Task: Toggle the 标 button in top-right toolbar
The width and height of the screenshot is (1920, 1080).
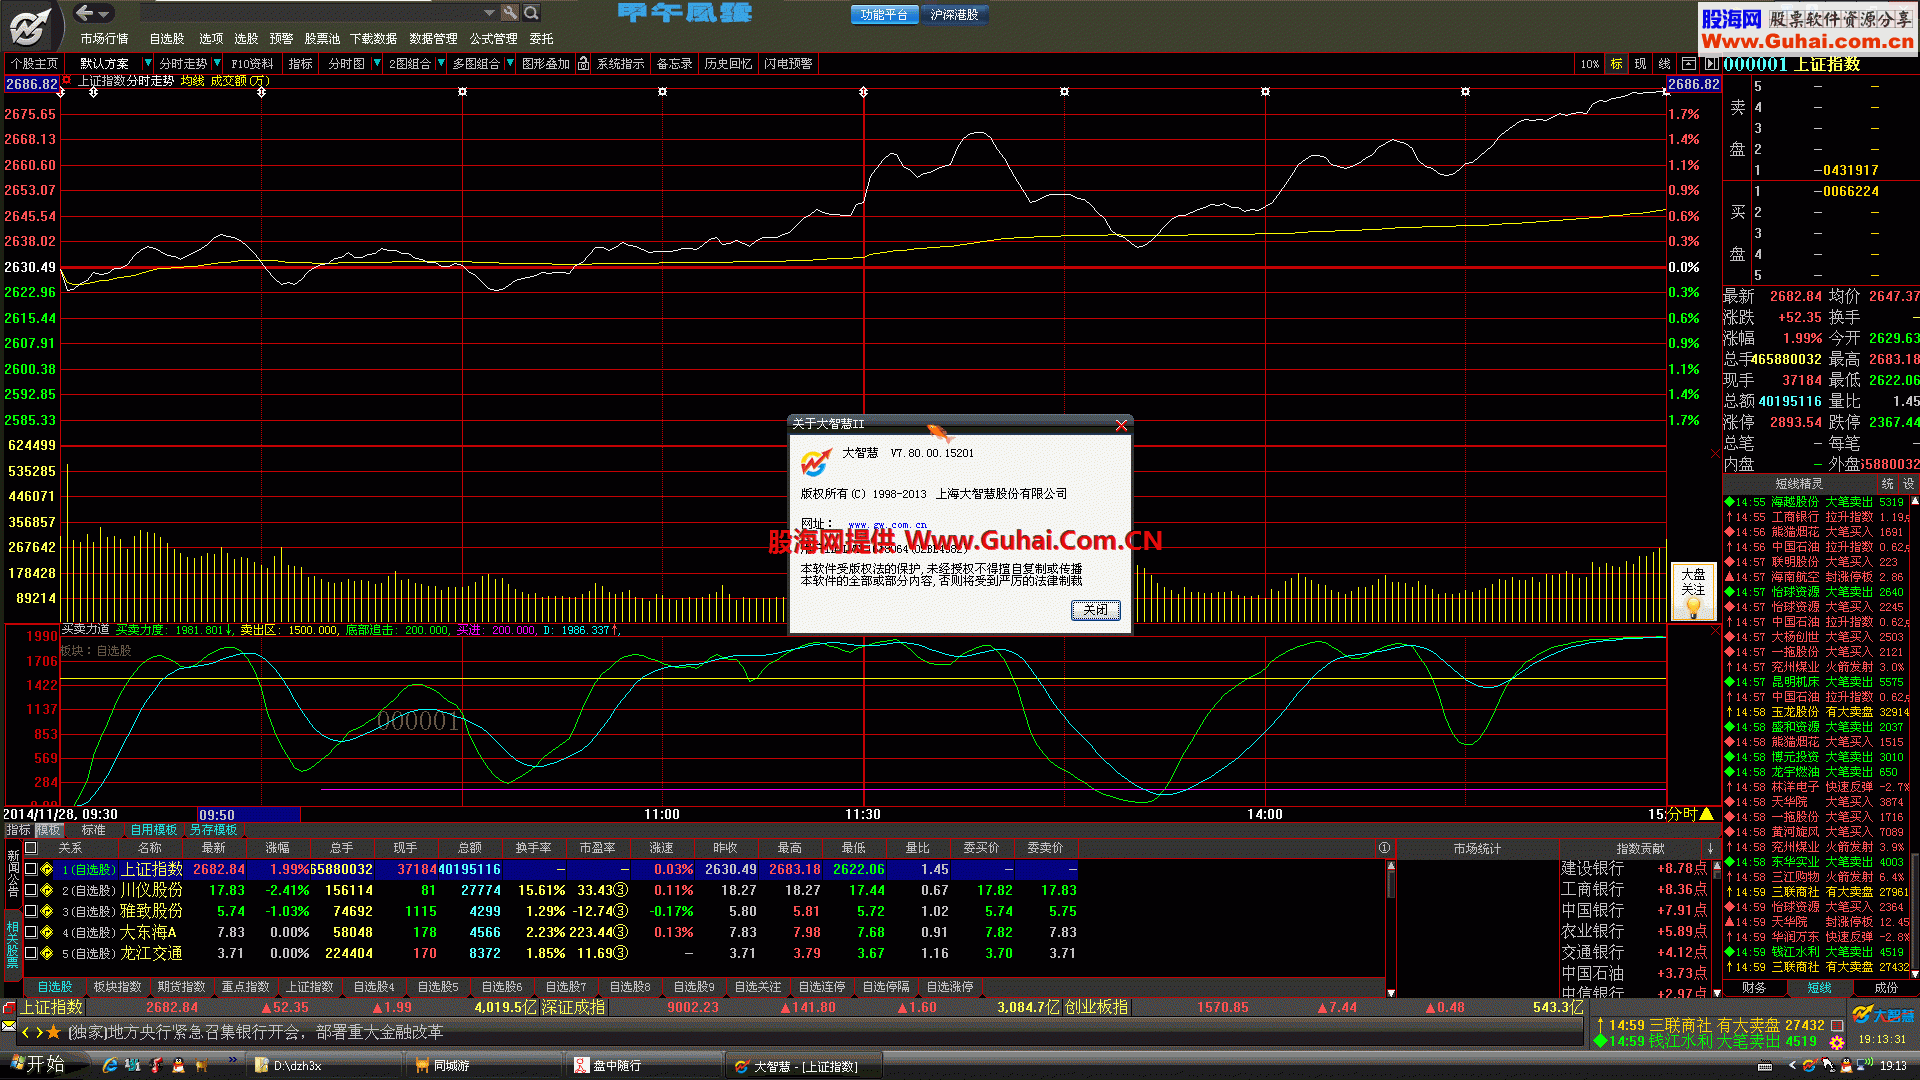Action: [x=1617, y=64]
